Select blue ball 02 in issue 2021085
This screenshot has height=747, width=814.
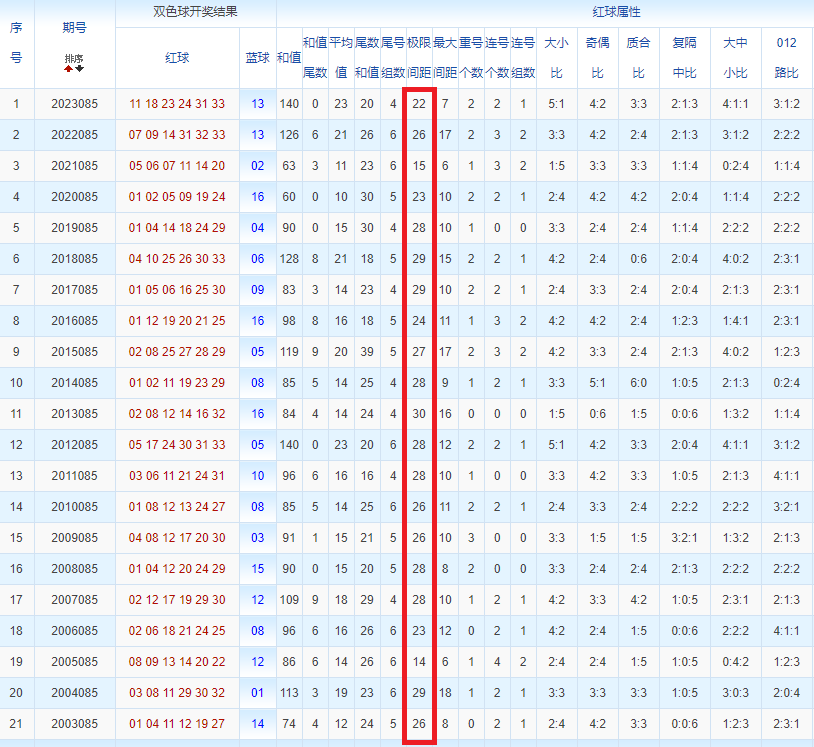pyautogui.click(x=257, y=166)
